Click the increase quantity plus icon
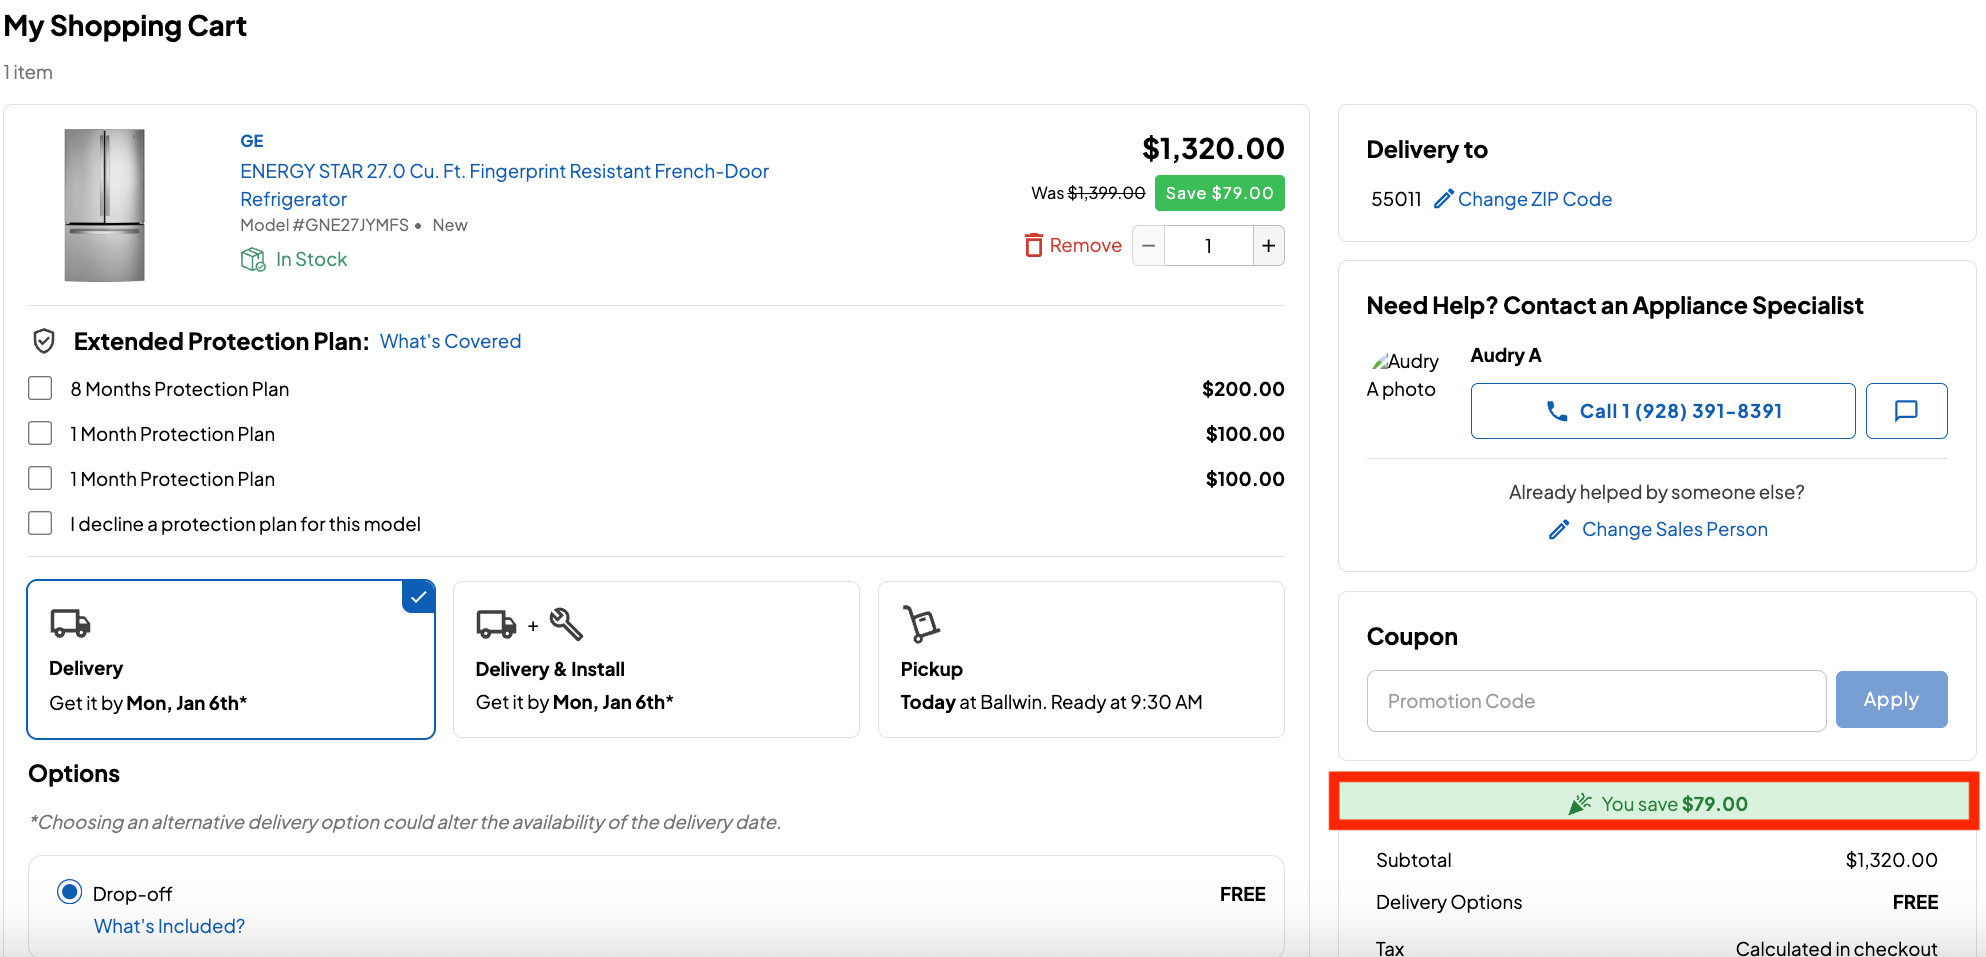Viewport: 1986px width, 957px height. (1268, 246)
